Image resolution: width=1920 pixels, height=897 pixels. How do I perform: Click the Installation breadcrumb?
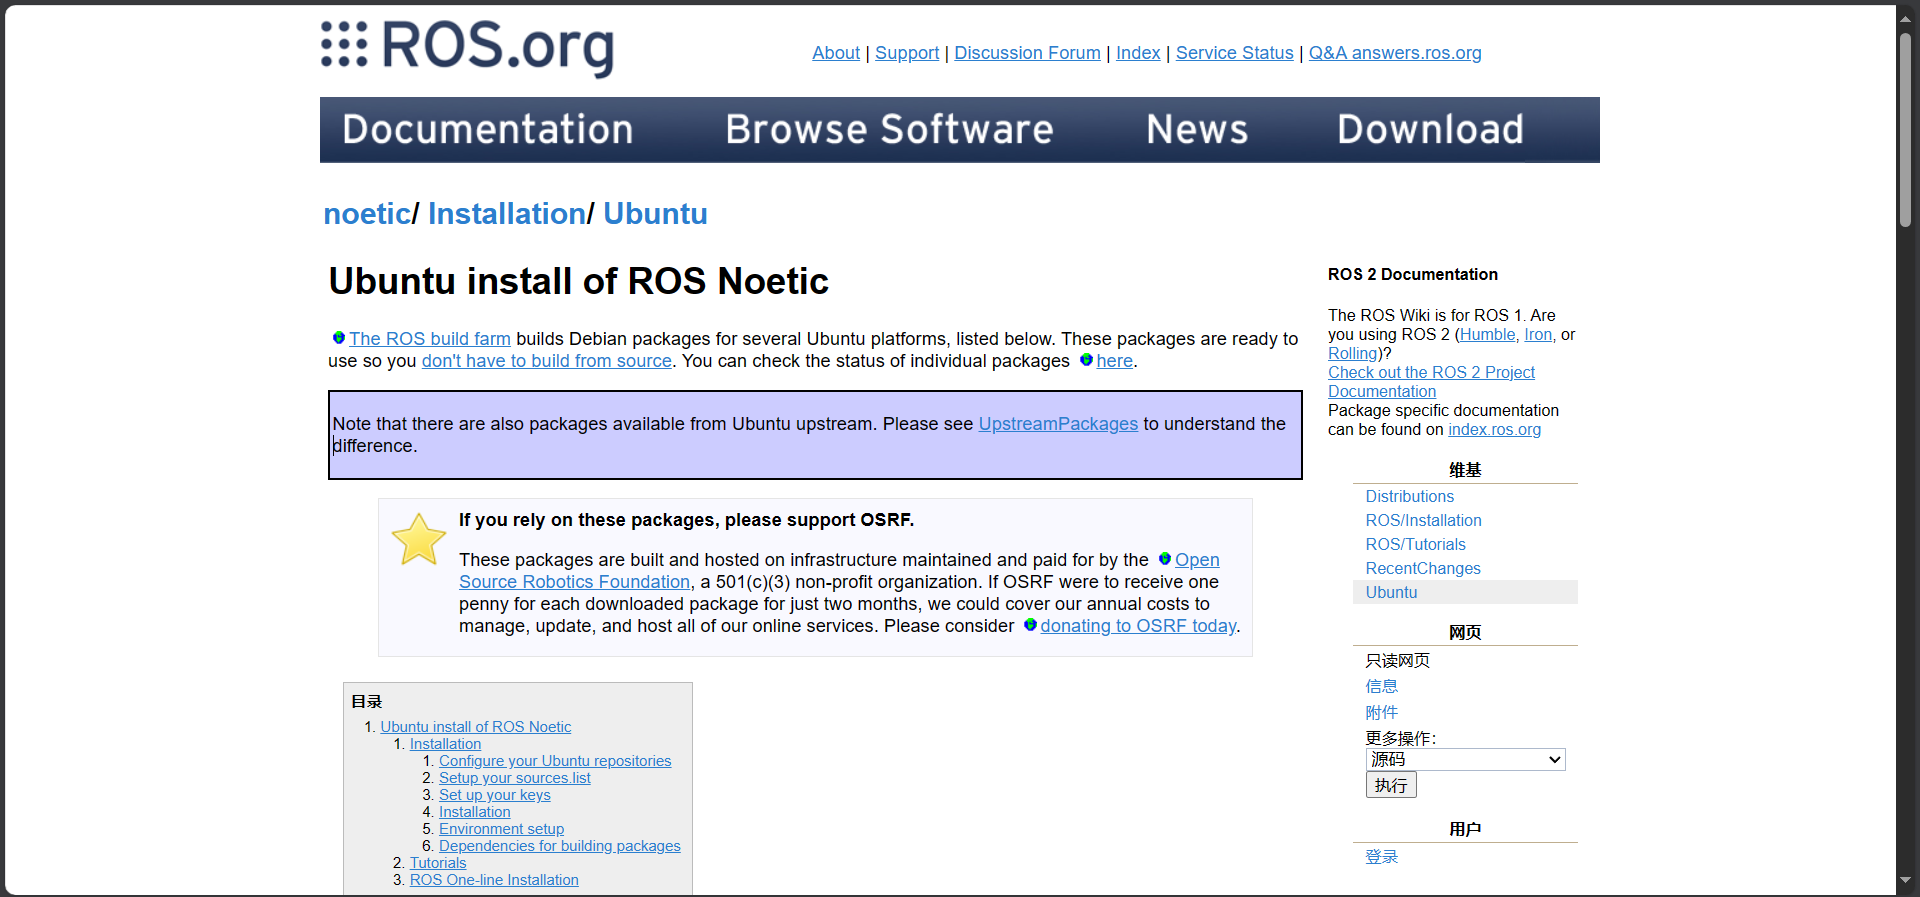tap(507, 214)
